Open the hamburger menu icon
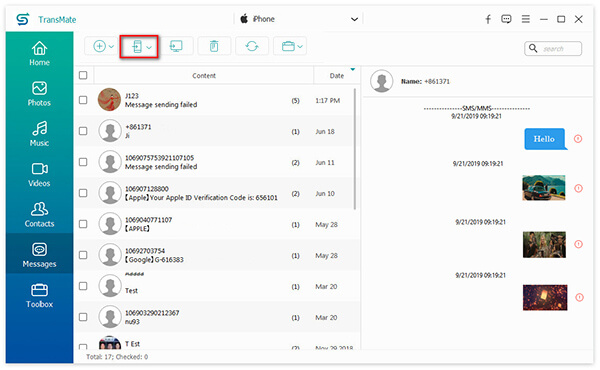Image resolution: width=600 pixels, height=370 pixels. coord(526,19)
